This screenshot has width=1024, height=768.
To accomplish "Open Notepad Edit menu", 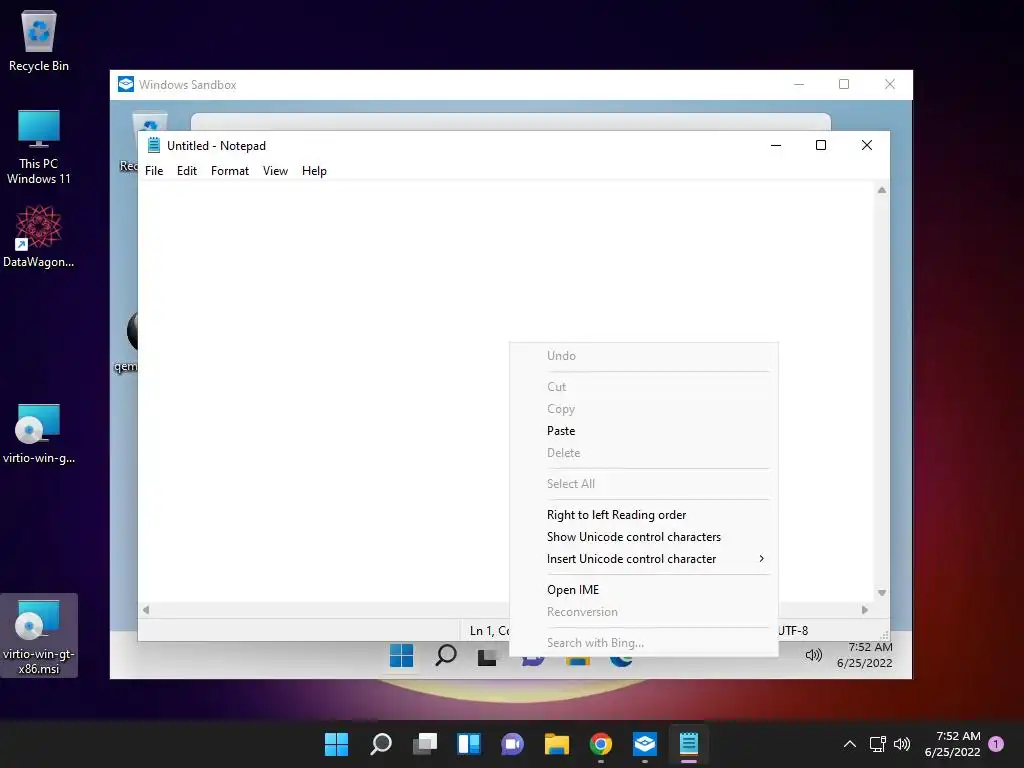I will [x=187, y=170].
